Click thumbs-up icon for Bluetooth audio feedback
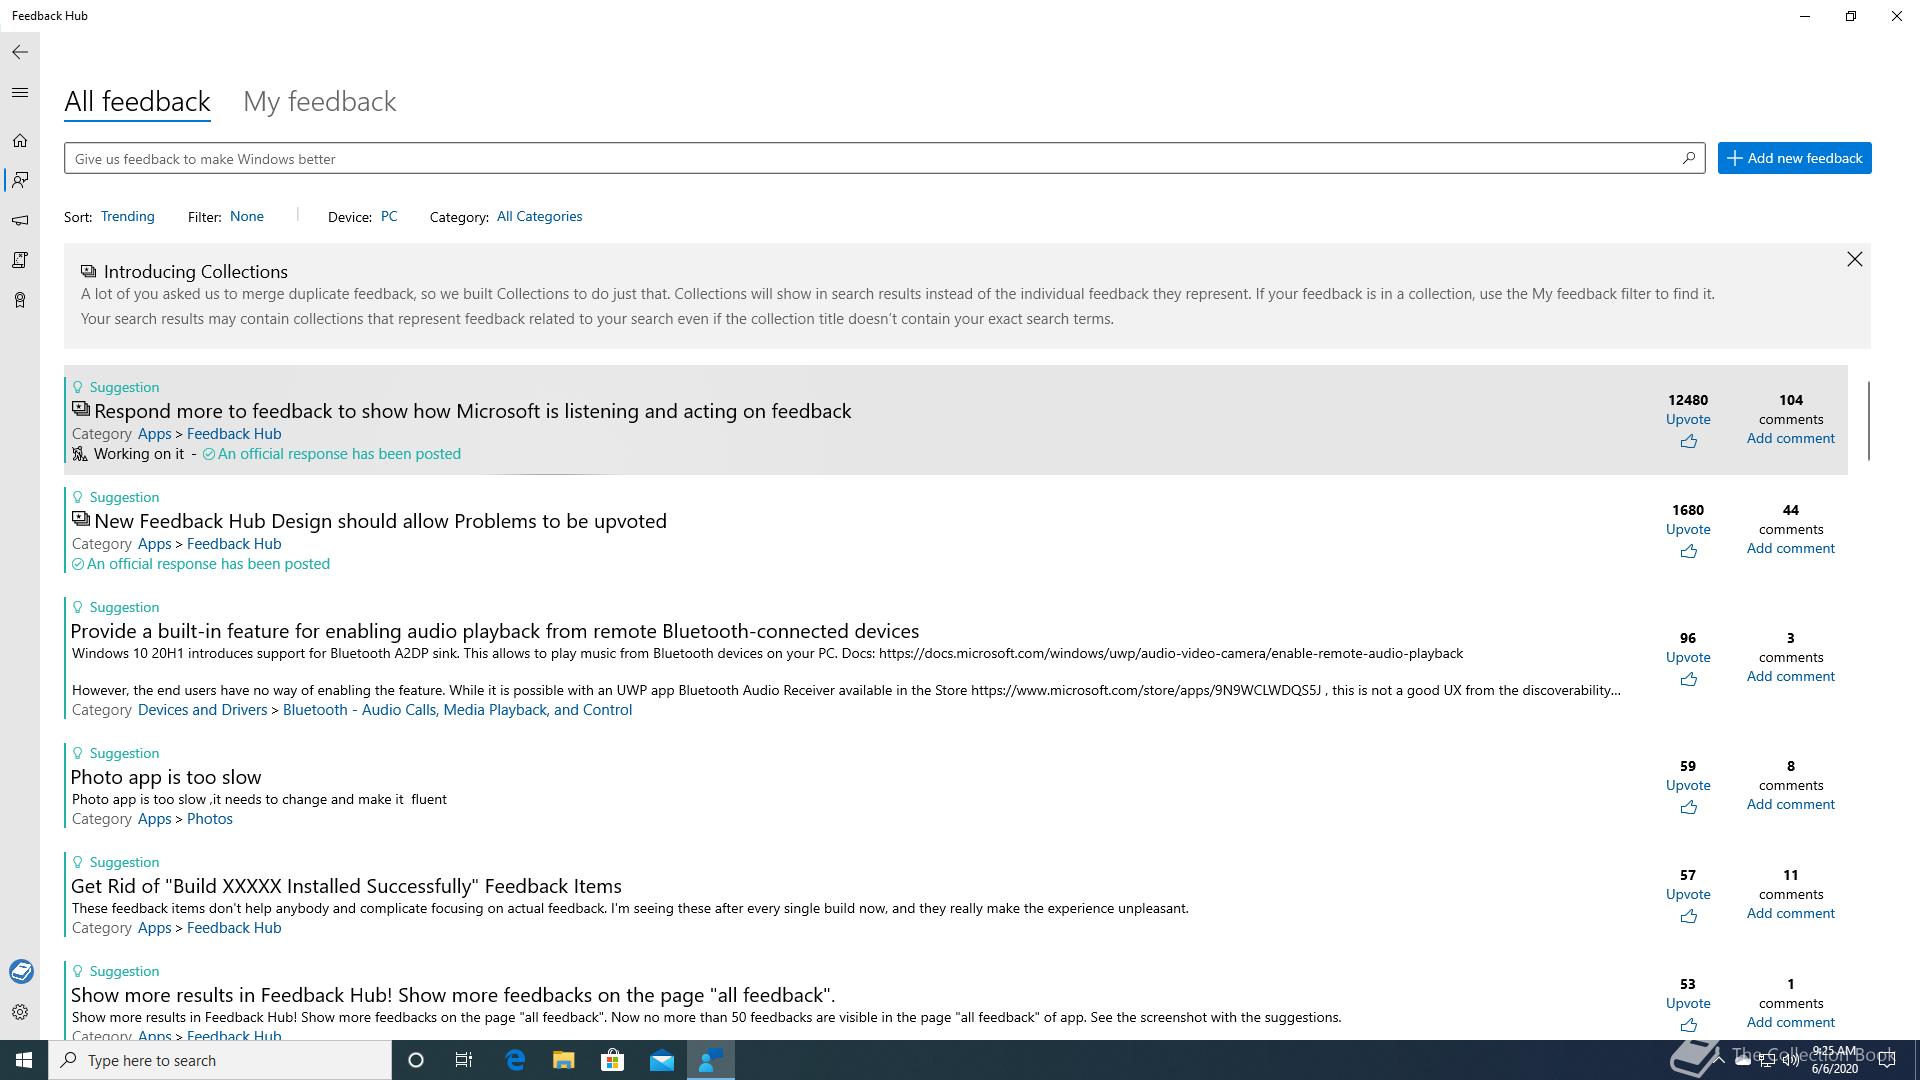1920x1080 pixels. point(1688,679)
